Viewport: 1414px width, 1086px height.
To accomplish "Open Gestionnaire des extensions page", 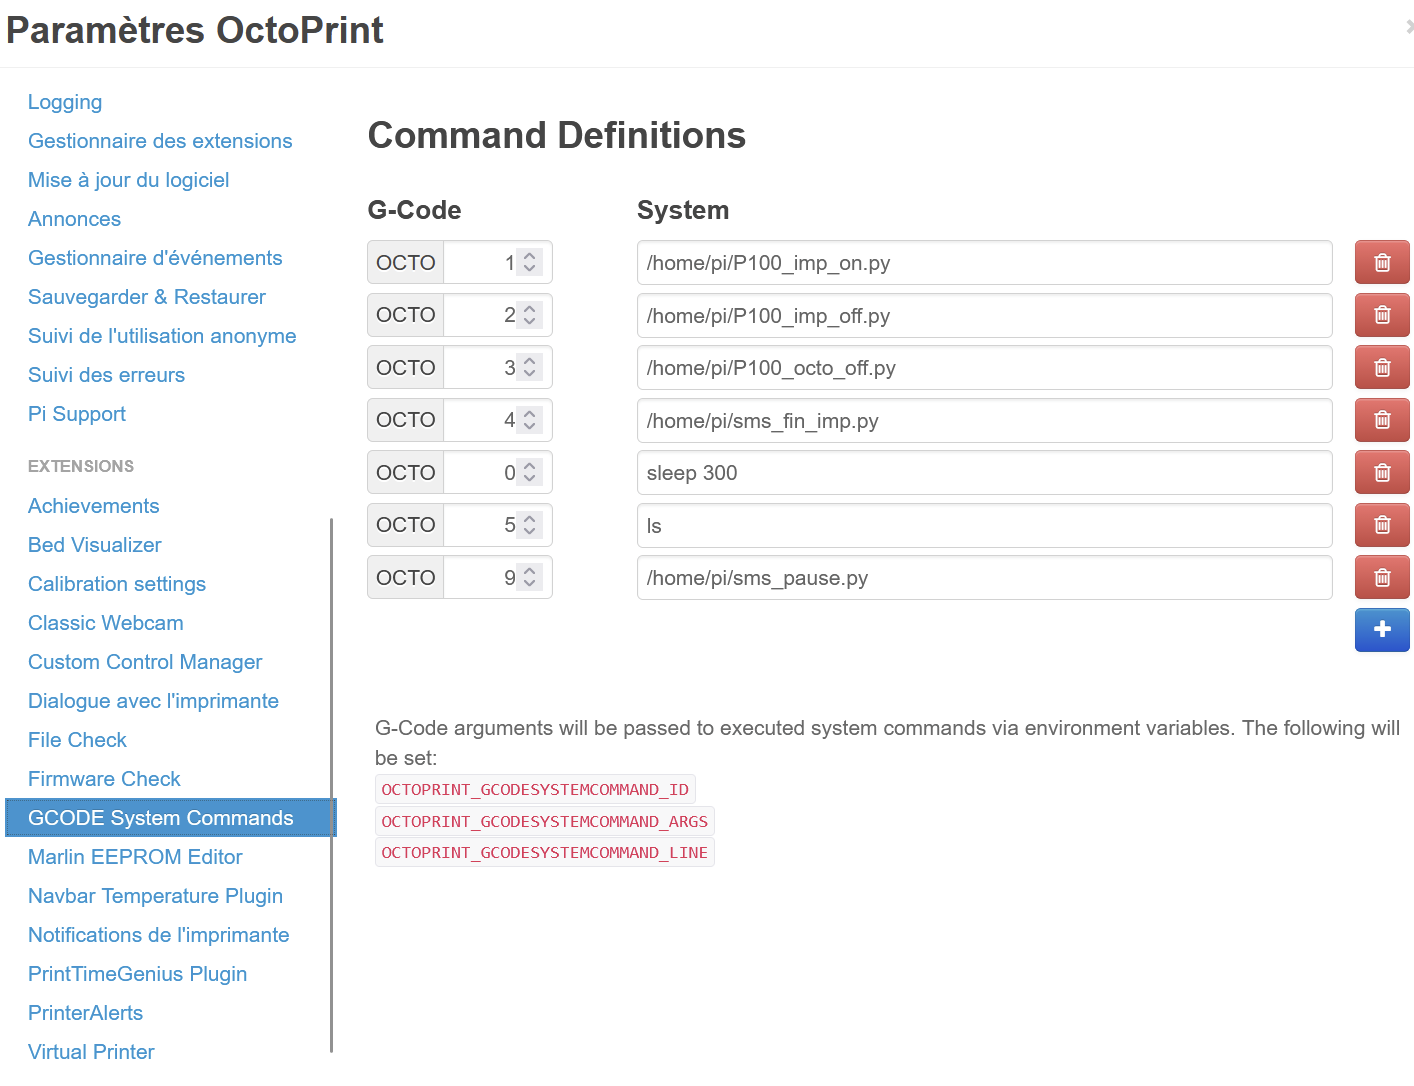I will [160, 141].
